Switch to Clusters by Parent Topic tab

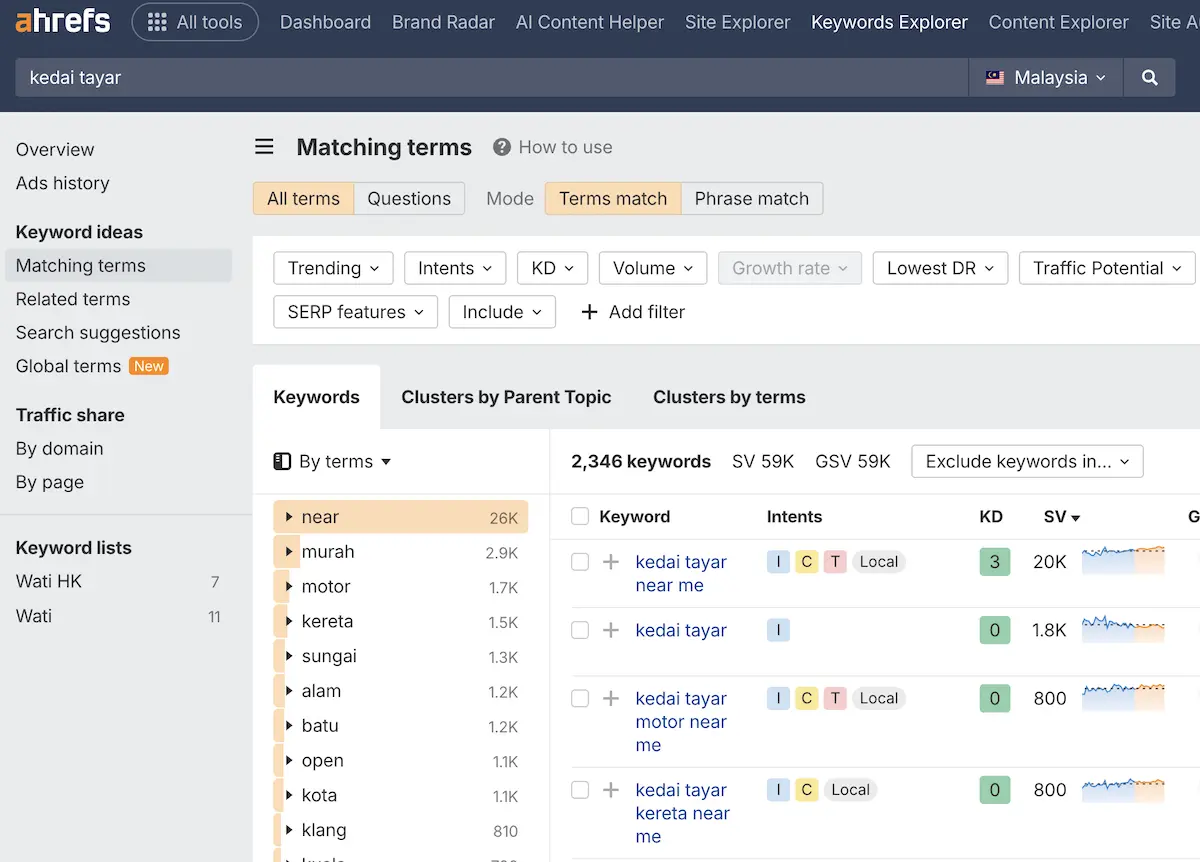tap(506, 397)
